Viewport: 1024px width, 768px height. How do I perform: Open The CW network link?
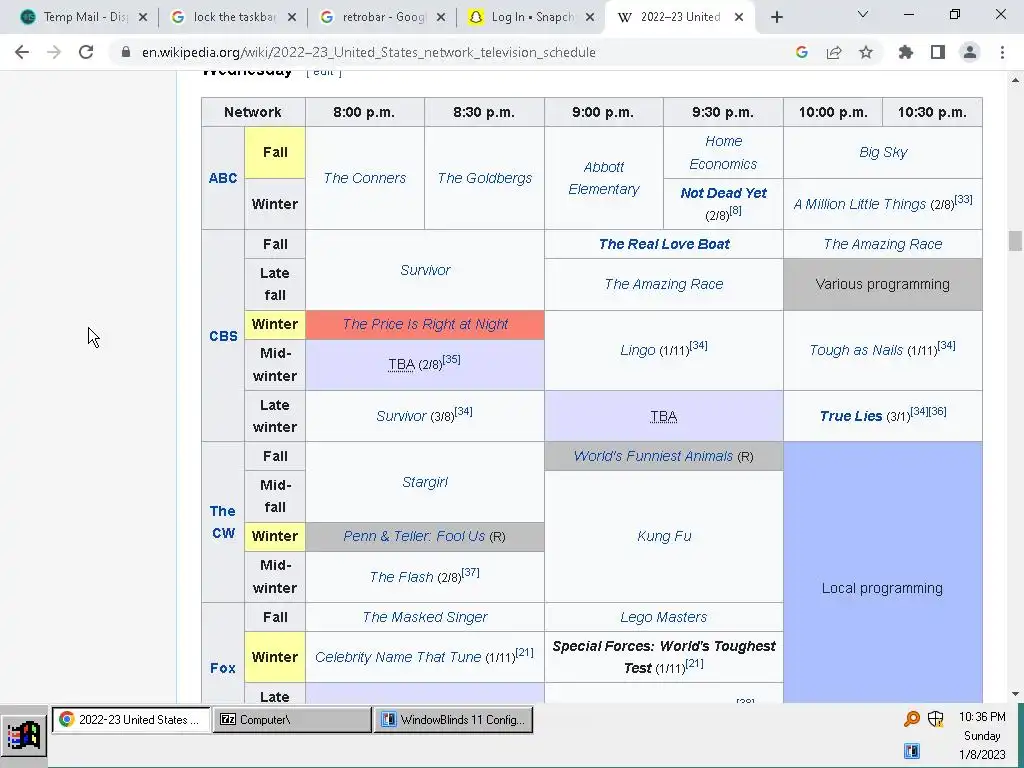tap(223, 522)
